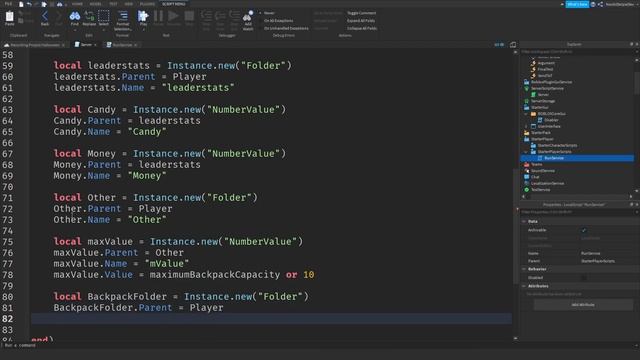This screenshot has height=360, width=640.
Task: Open the FILE menu
Action: pyautogui.click(x=8, y=4)
